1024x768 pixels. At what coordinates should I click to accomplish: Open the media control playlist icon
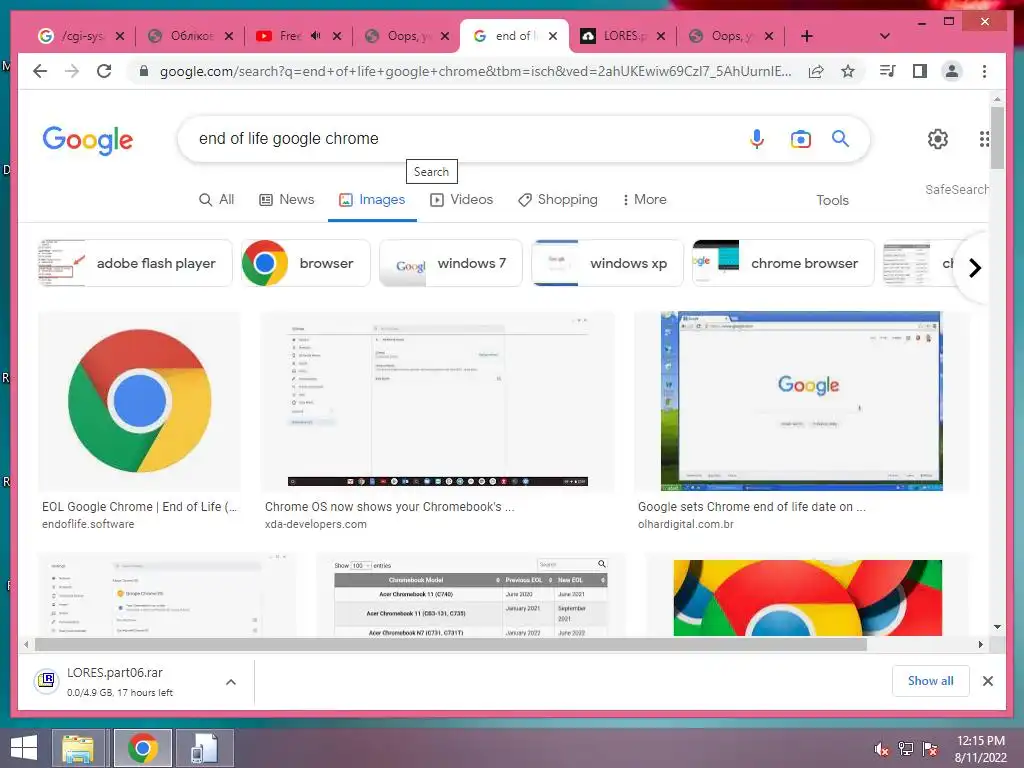[888, 71]
